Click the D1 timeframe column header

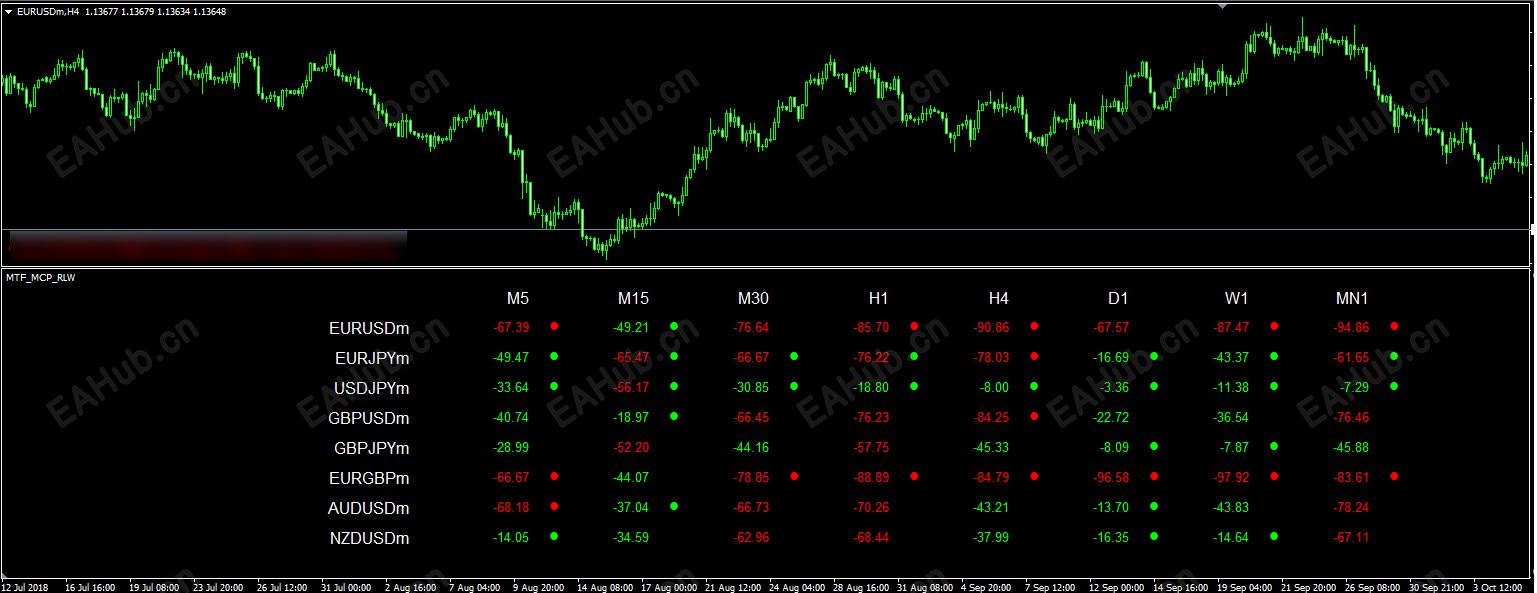click(1118, 298)
